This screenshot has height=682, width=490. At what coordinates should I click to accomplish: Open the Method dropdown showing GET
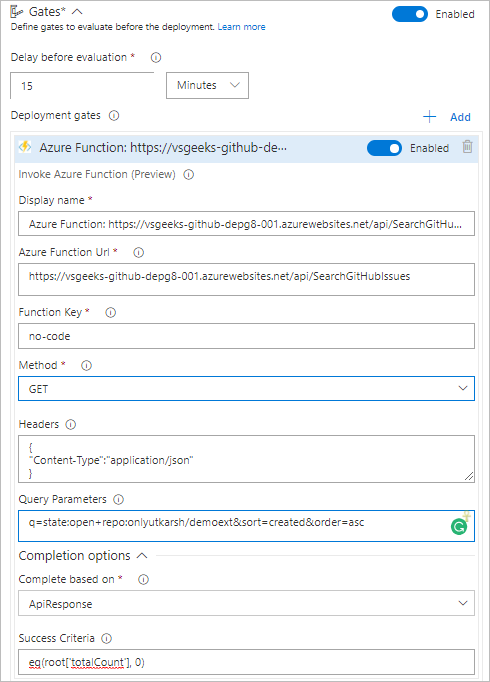247,388
